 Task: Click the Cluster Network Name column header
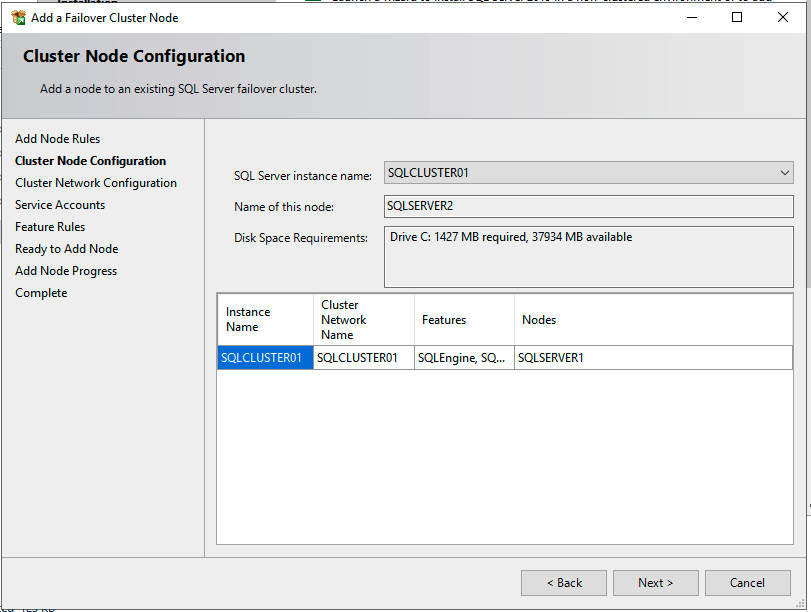364,320
